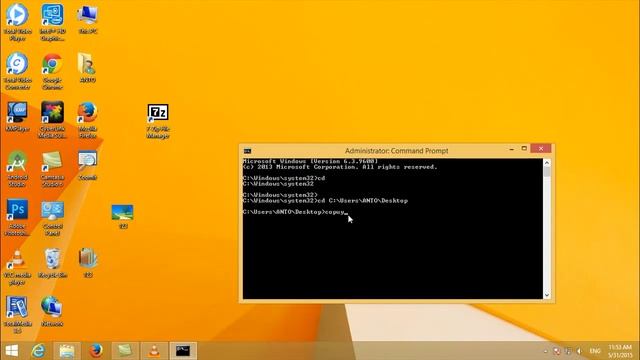Viewport: 640px width, 360px height.
Task: Switch to Firefox on the taskbar
Action: click(96, 351)
